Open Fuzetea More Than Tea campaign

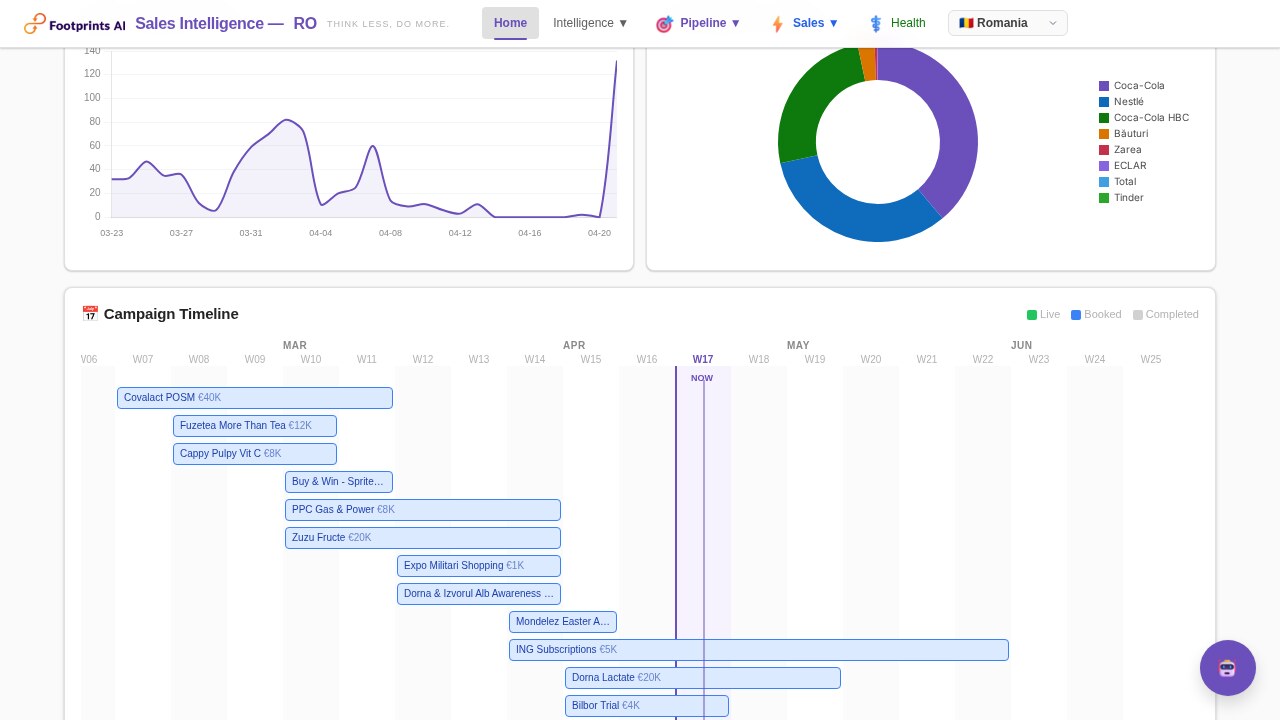point(255,426)
